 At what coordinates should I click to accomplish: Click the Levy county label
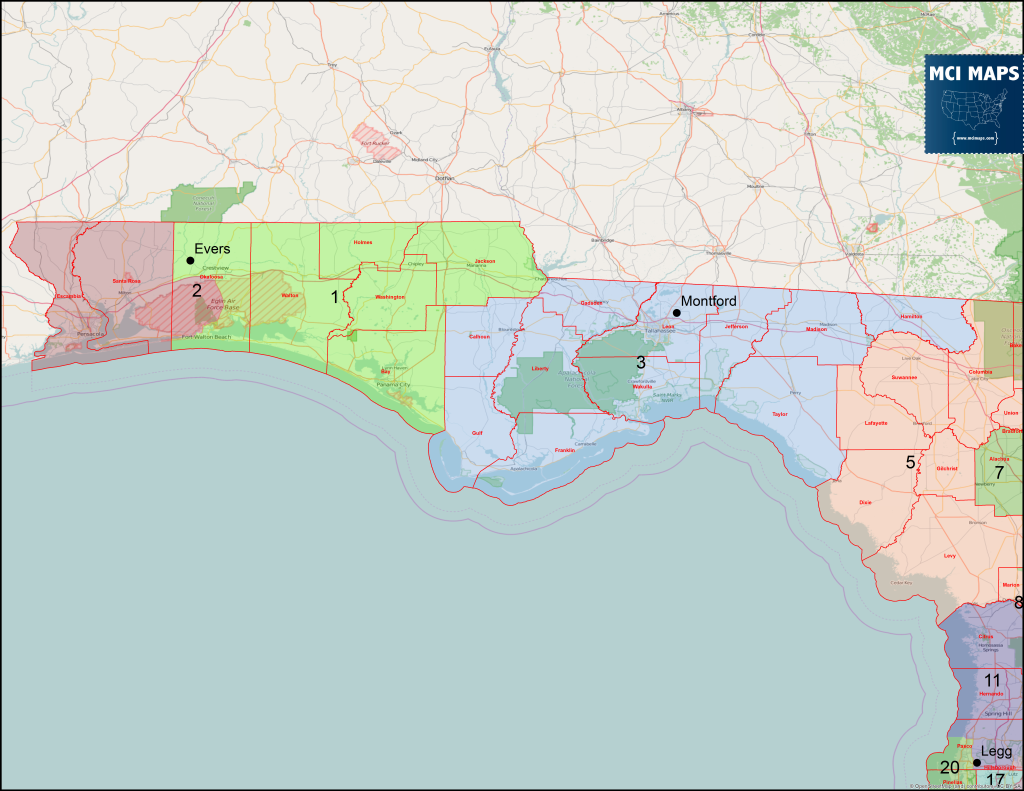click(950, 556)
